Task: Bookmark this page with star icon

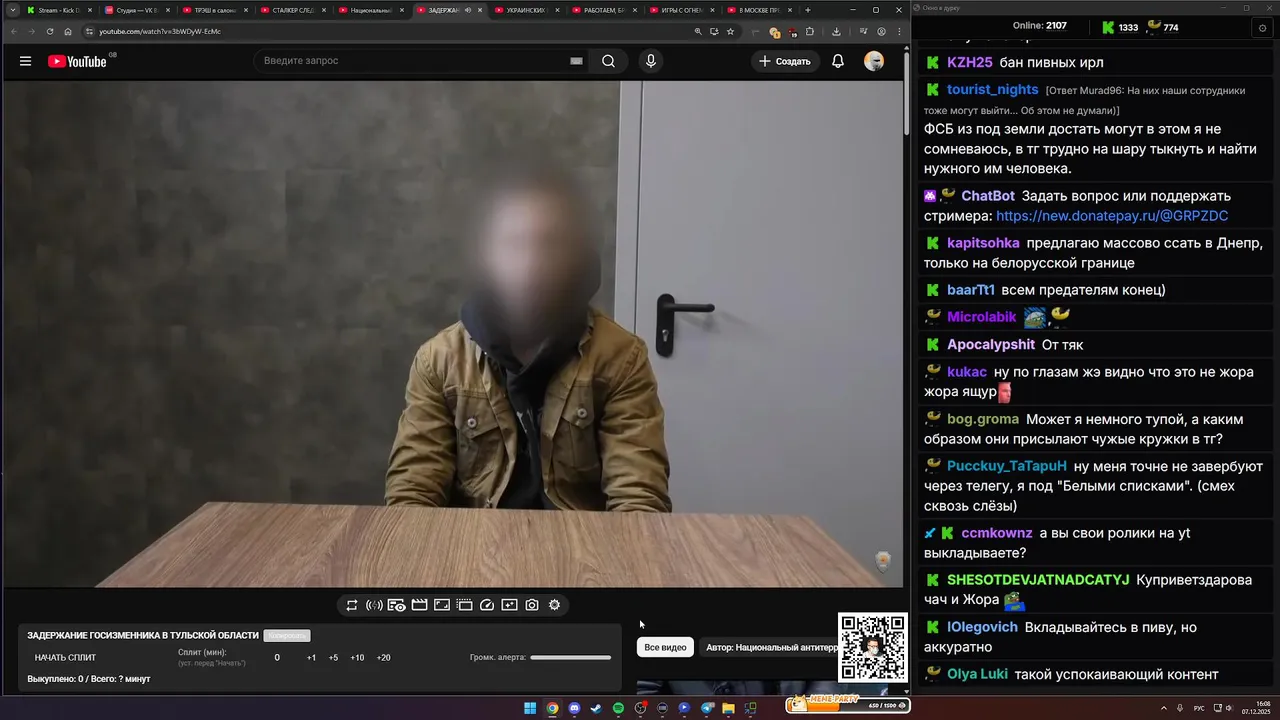Action: pos(730,31)
